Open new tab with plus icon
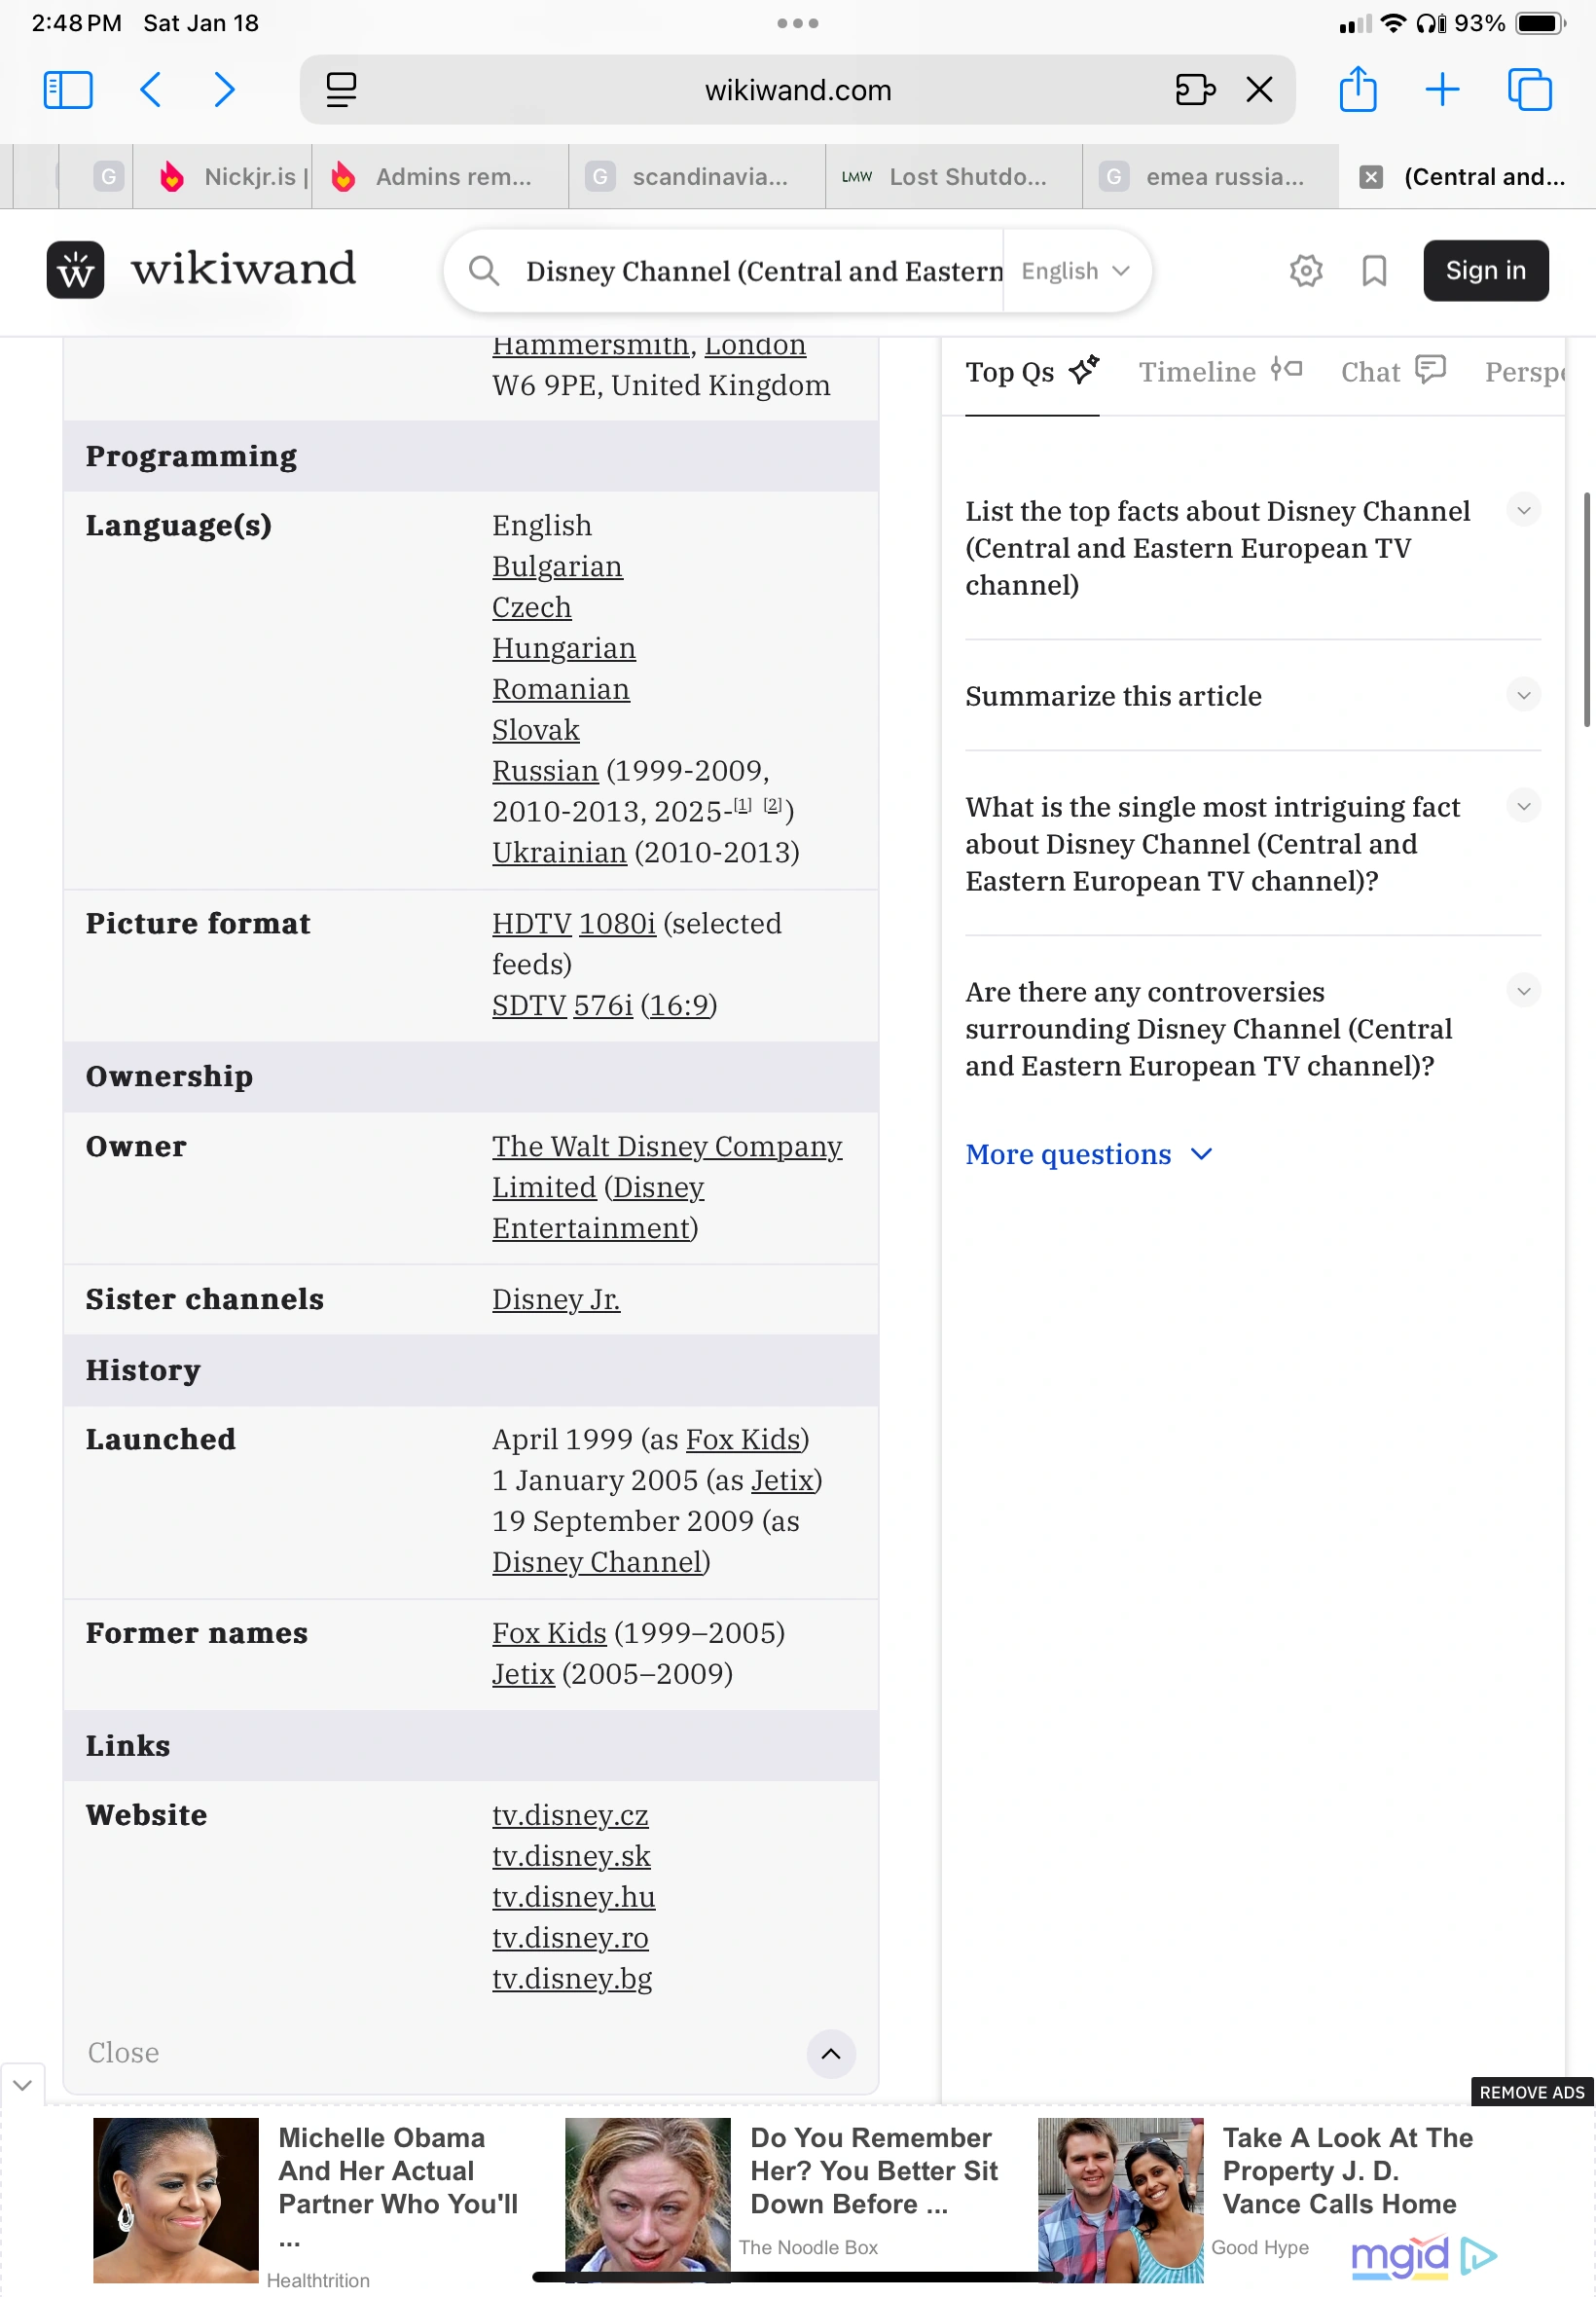Screen dimensions: 1596x2297 point(1441,90)
